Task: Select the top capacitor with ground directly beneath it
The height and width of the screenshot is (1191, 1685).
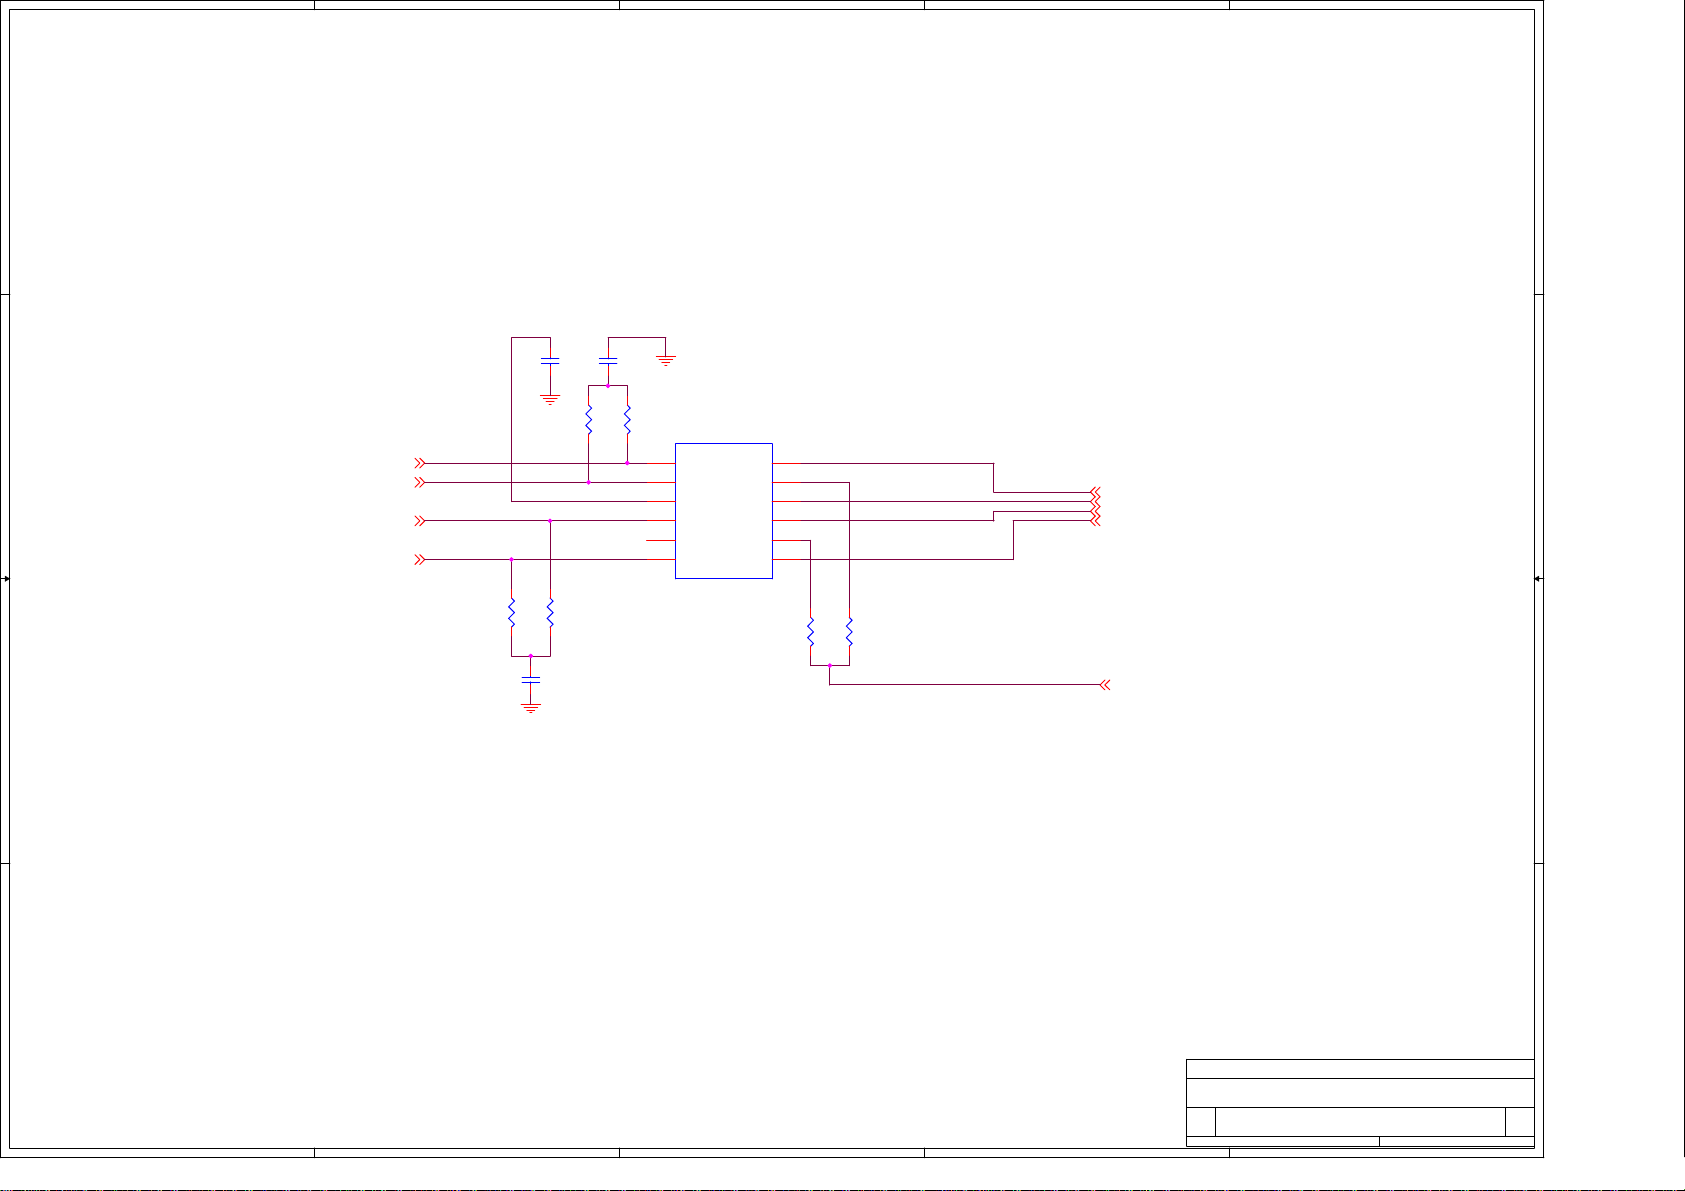Action: point(550,359)
